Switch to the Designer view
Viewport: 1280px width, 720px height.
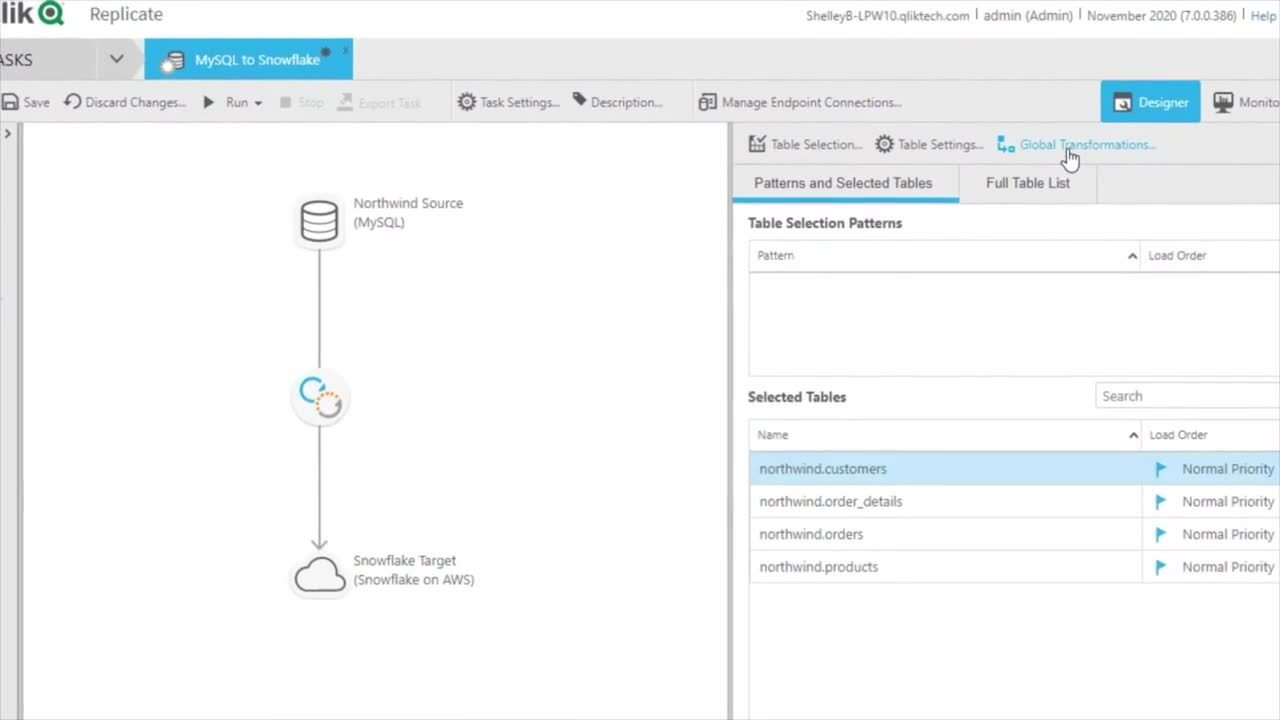(x=1150, y=102)
